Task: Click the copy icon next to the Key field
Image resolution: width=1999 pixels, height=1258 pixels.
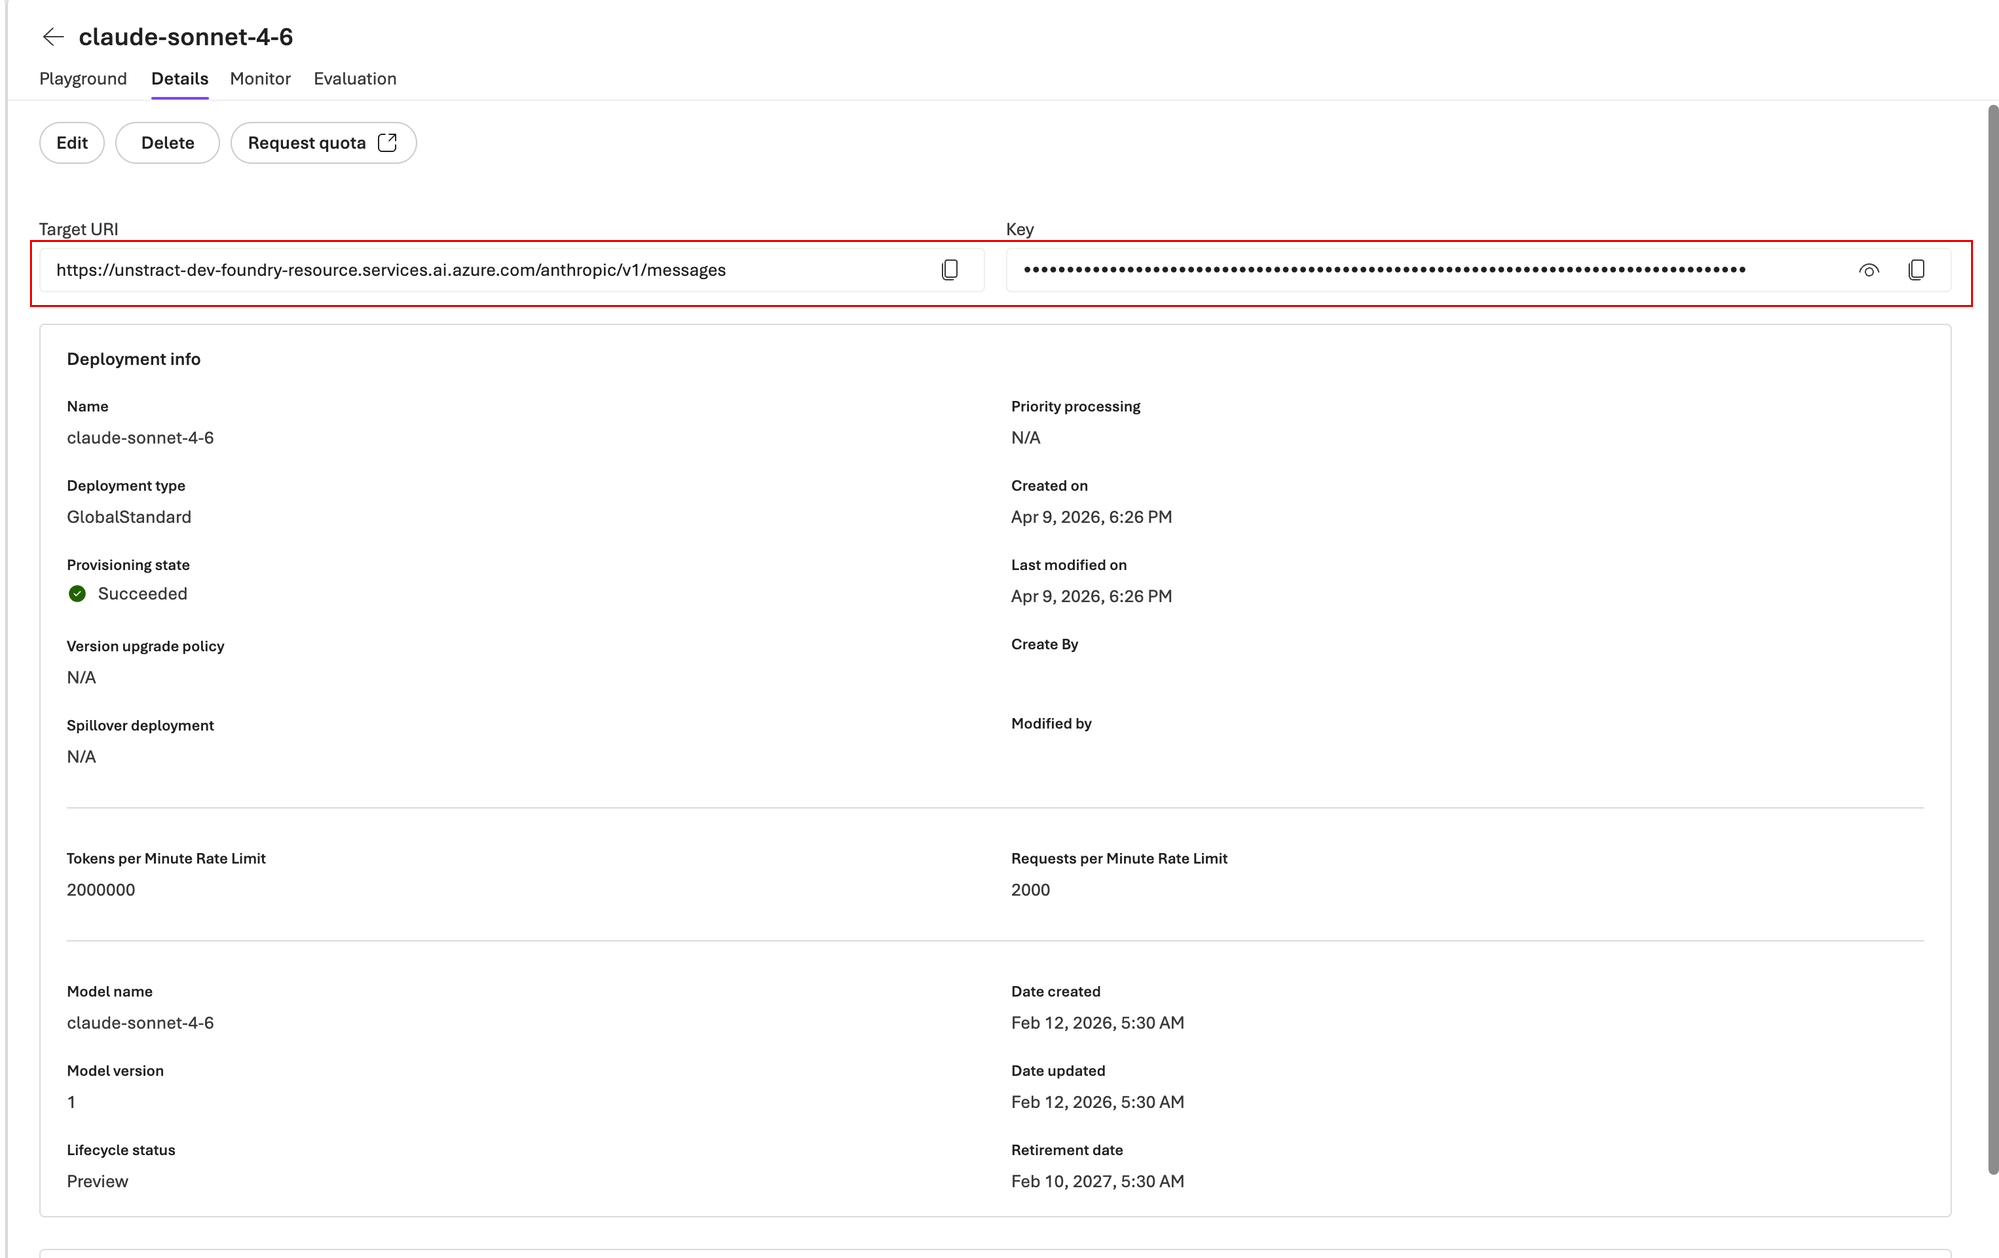Action: (1917, 269)
